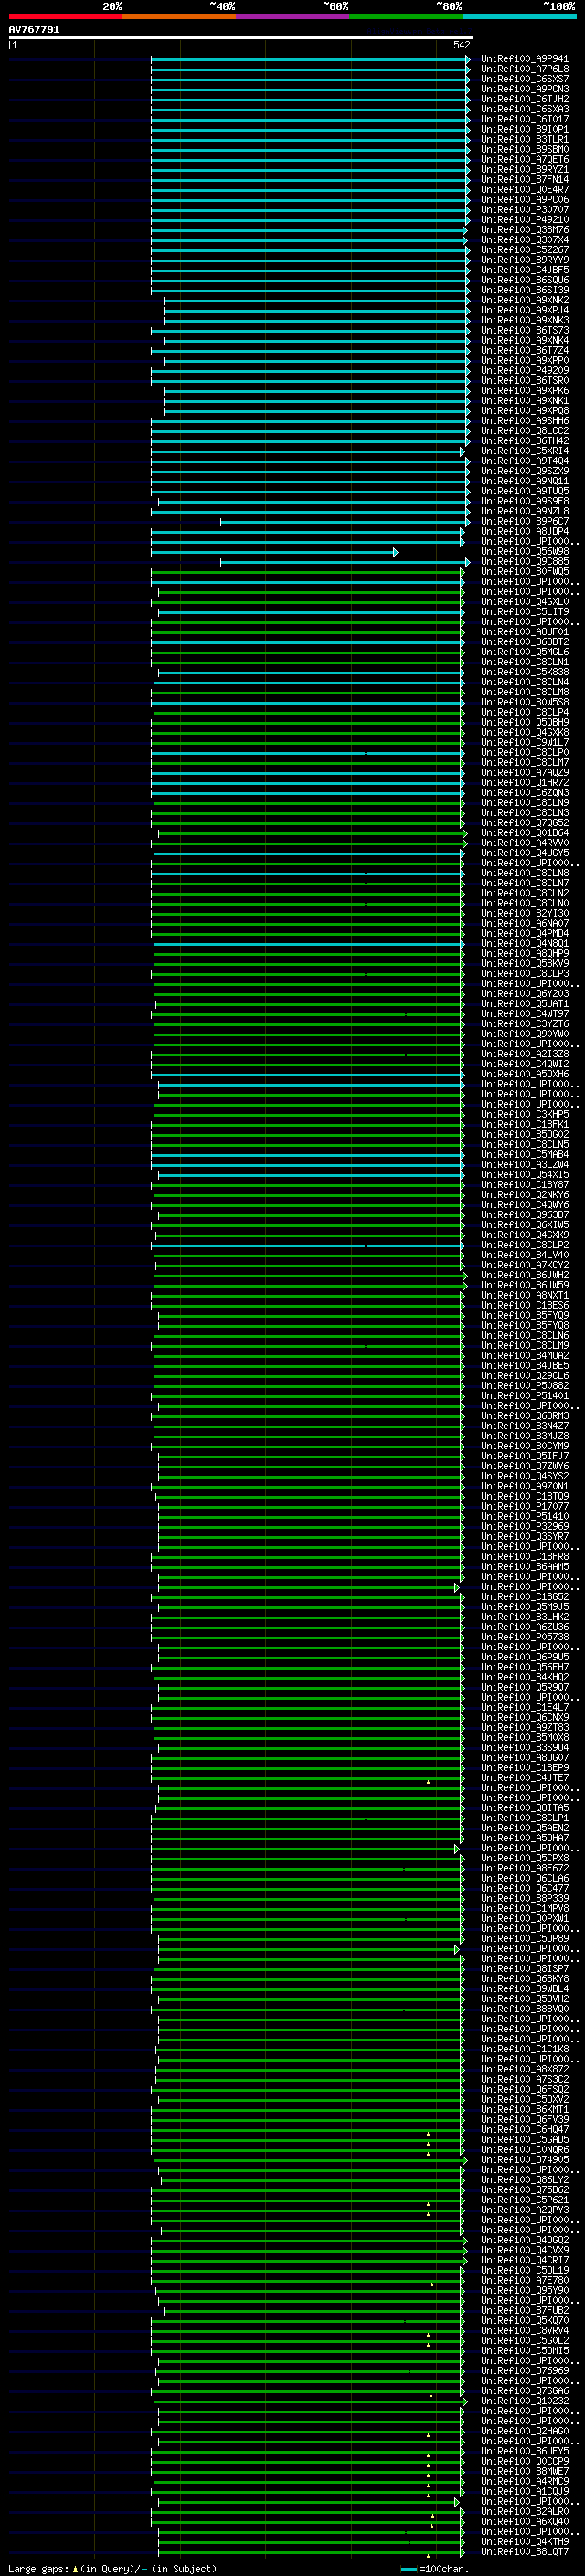585x2576 pixels.
Task: Click the red 20% identity legend segment
Action: [65, 16]
